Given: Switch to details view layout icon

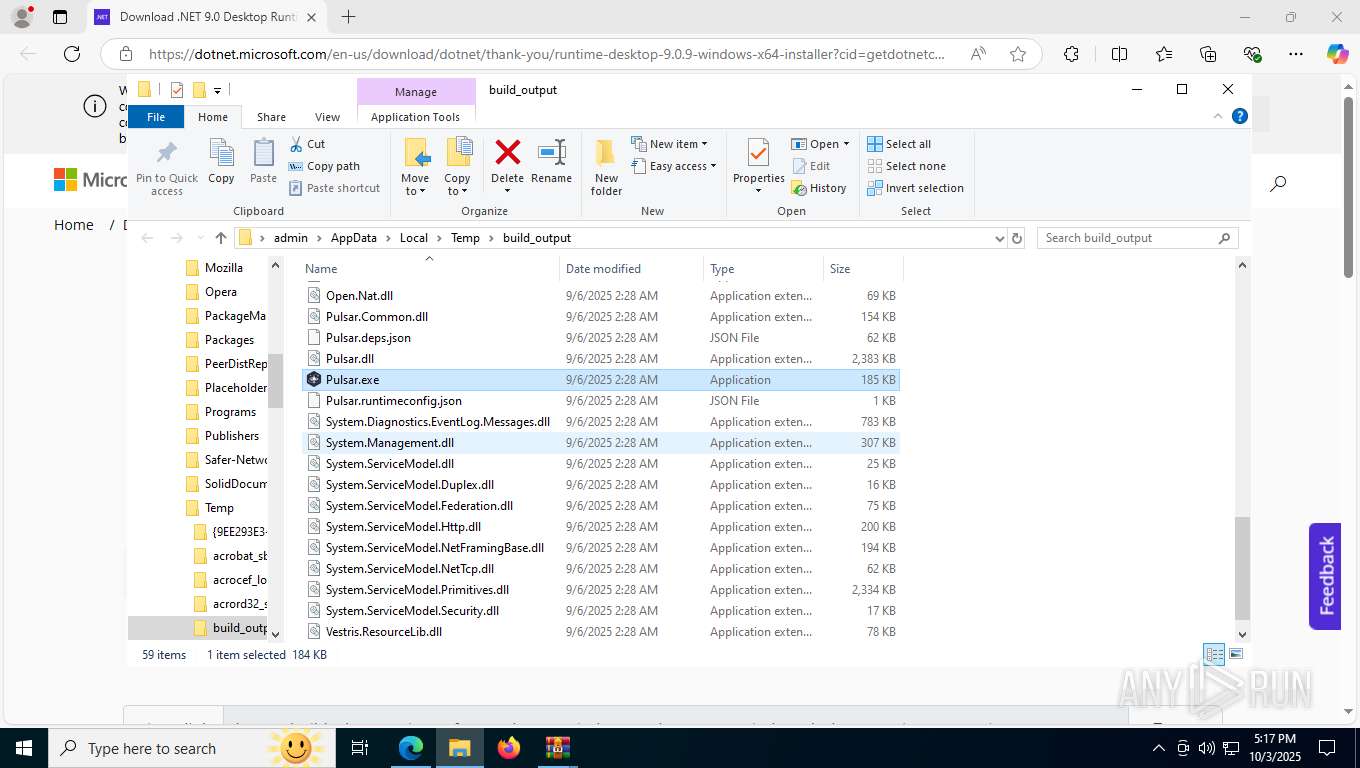Looking at the screenshot, I should 1214,654.
